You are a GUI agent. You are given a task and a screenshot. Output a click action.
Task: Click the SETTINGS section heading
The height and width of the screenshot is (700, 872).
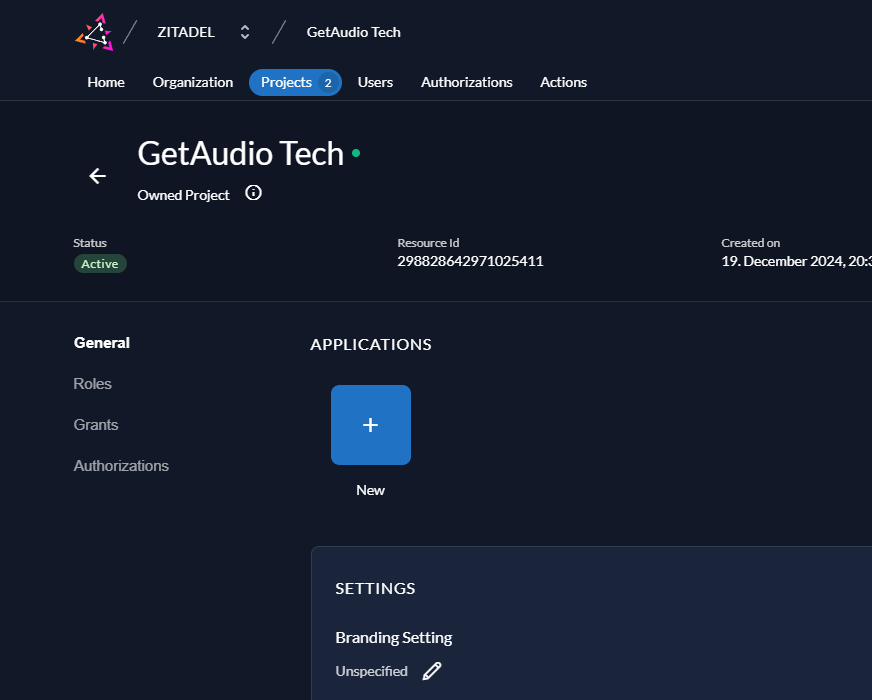tap(375, 588)
